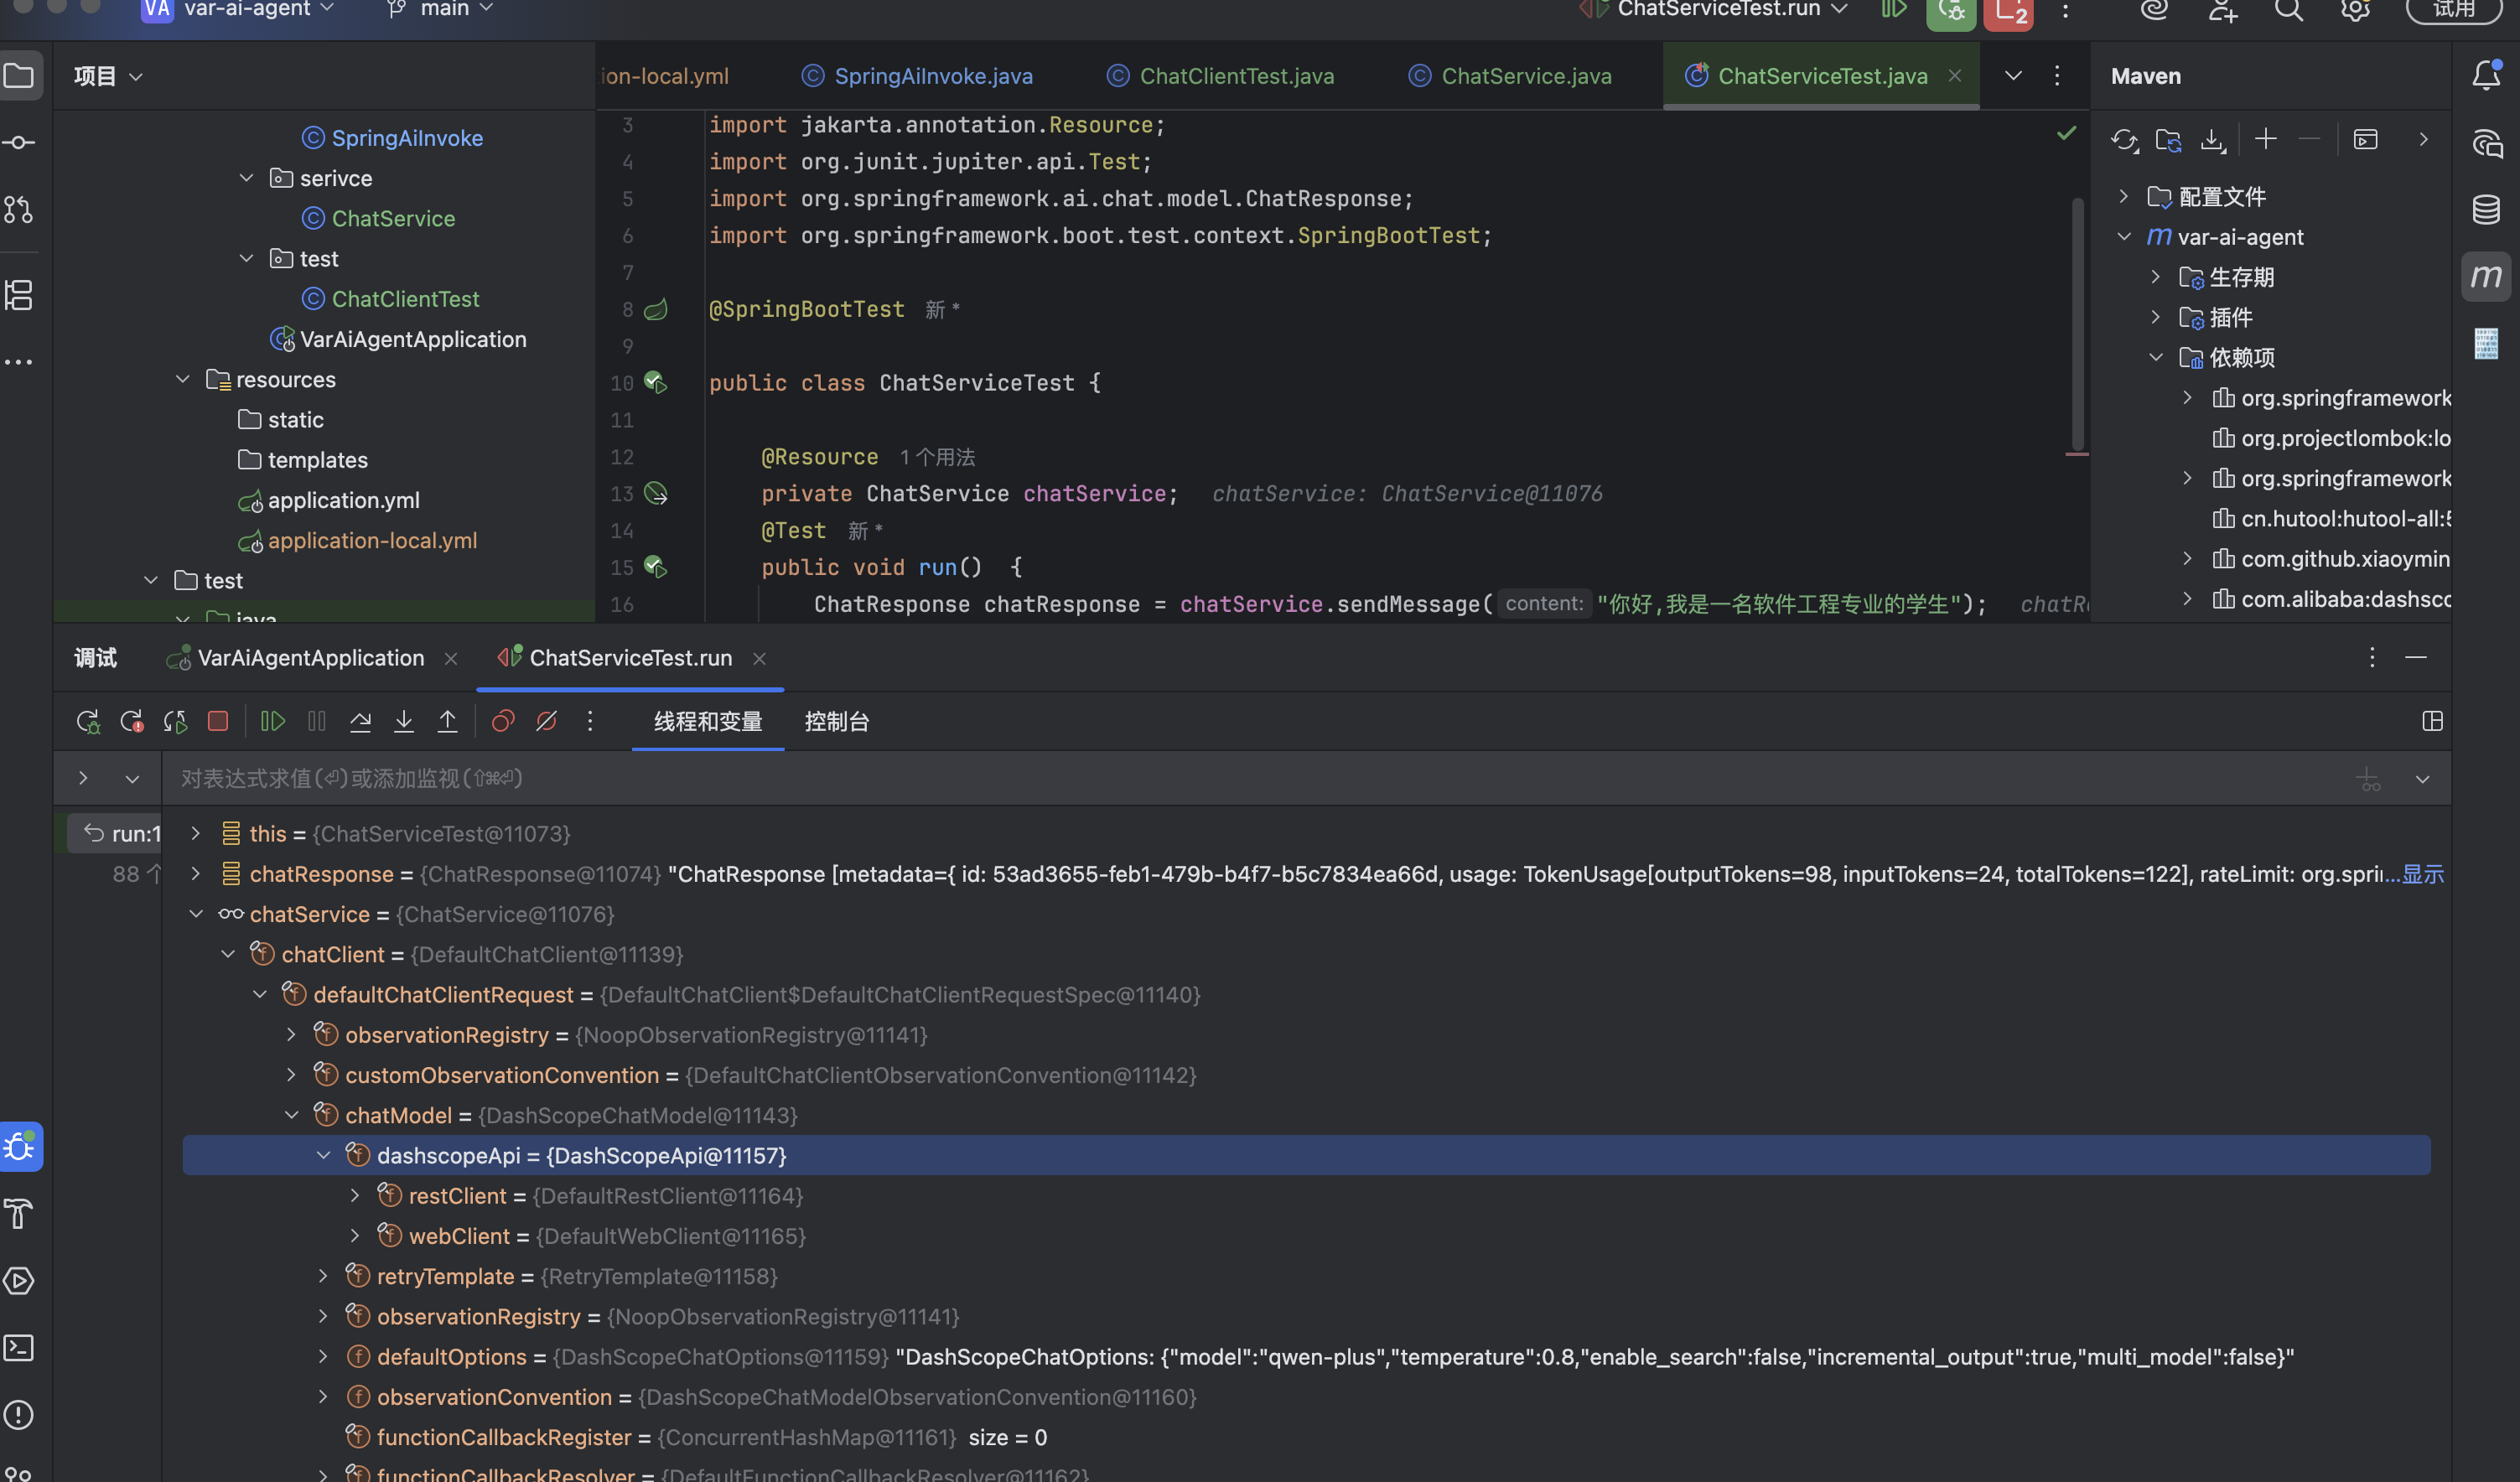Toggle breakpoint gutter icon on line 13
Screen dimensions: 2520x1482
pyautogui.click(x=656, y=494)
